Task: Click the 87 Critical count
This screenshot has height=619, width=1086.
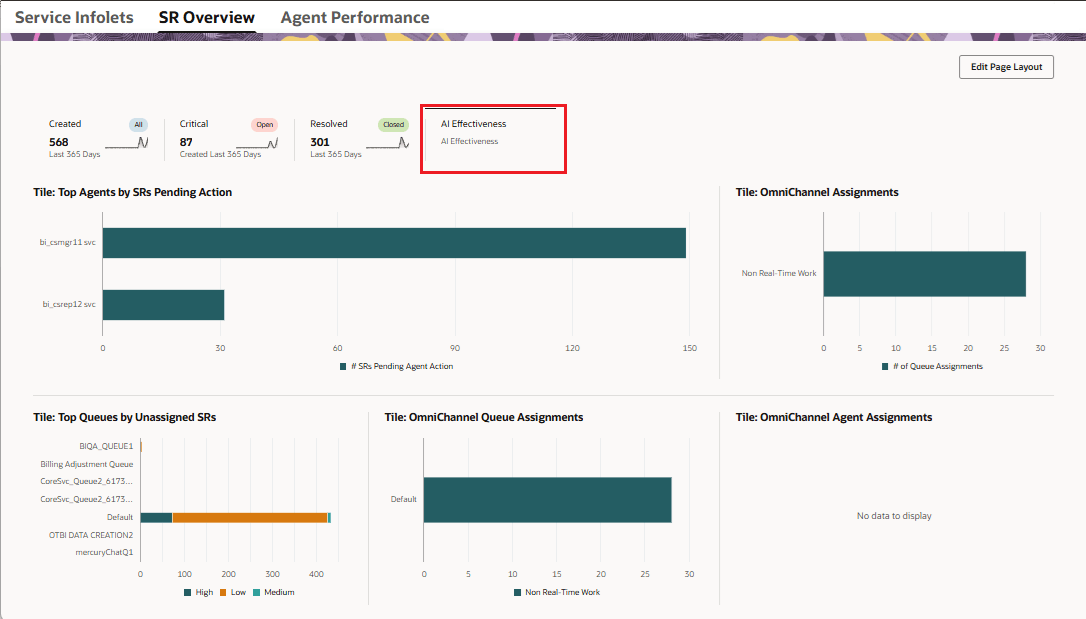Action: [x=186, y=142]
